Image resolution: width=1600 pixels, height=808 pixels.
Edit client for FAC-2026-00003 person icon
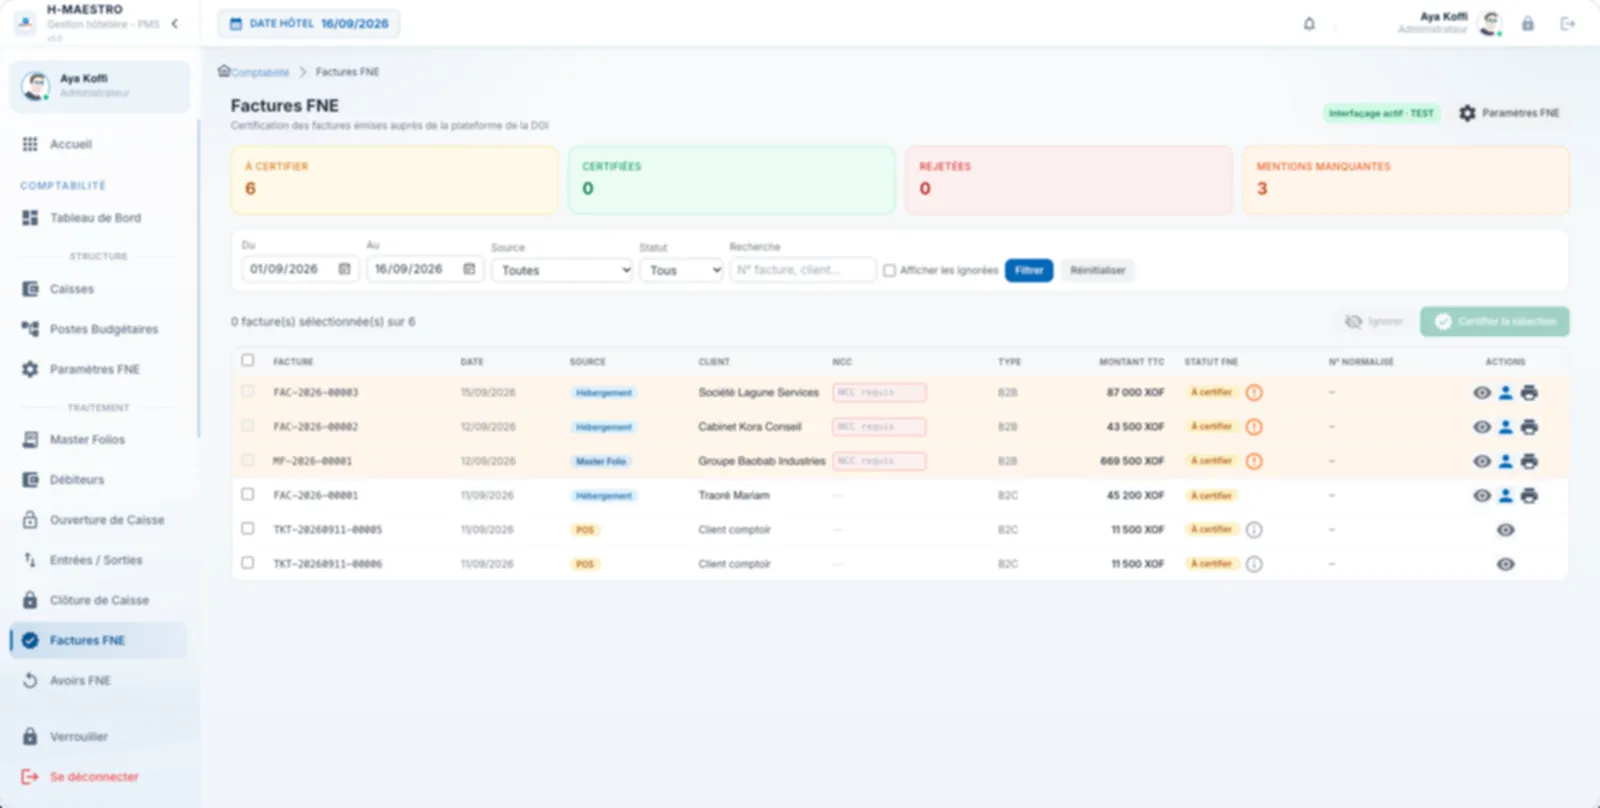point(1505,393)
